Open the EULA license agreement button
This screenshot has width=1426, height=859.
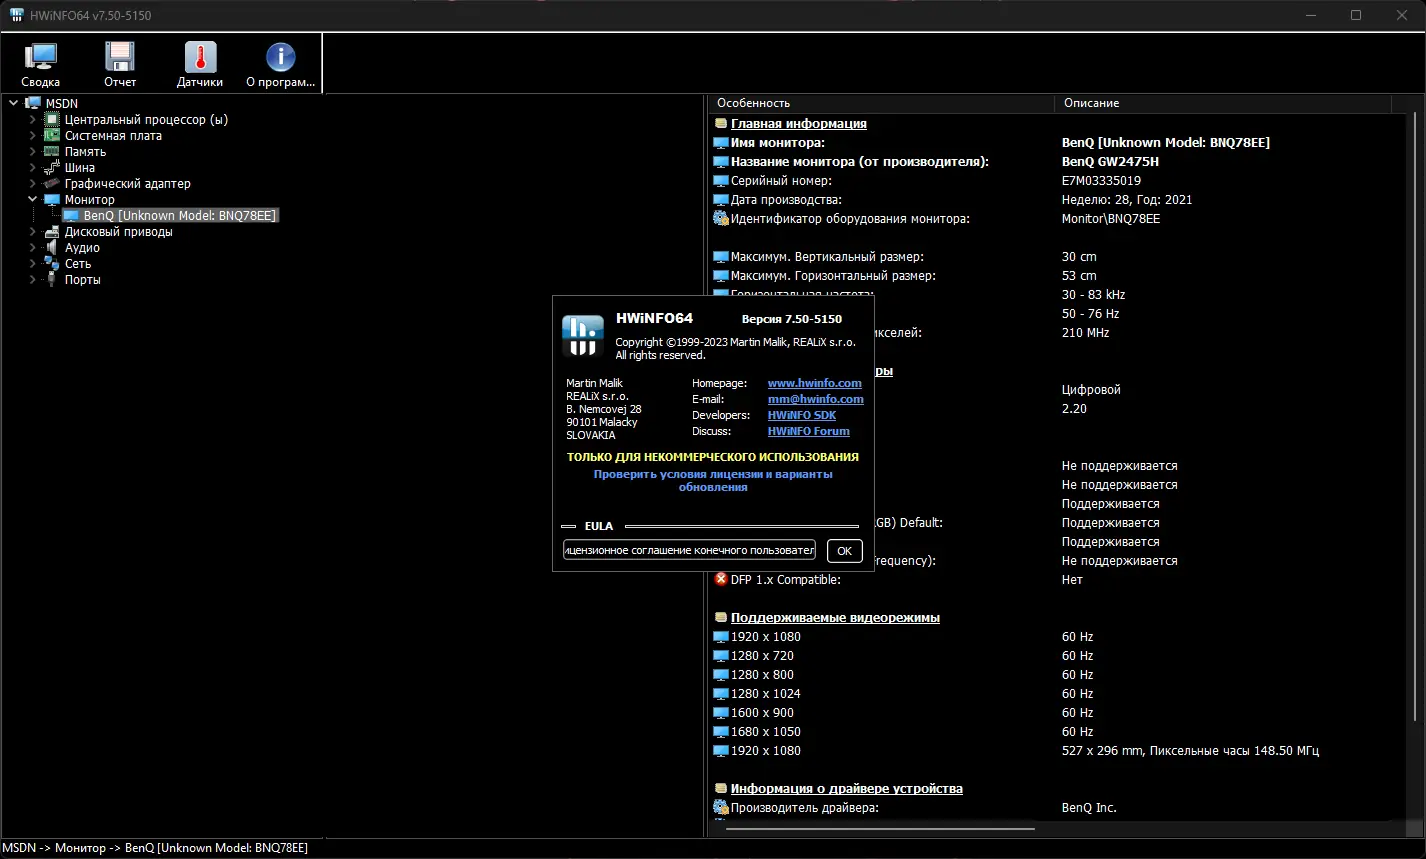click(690, 550)
